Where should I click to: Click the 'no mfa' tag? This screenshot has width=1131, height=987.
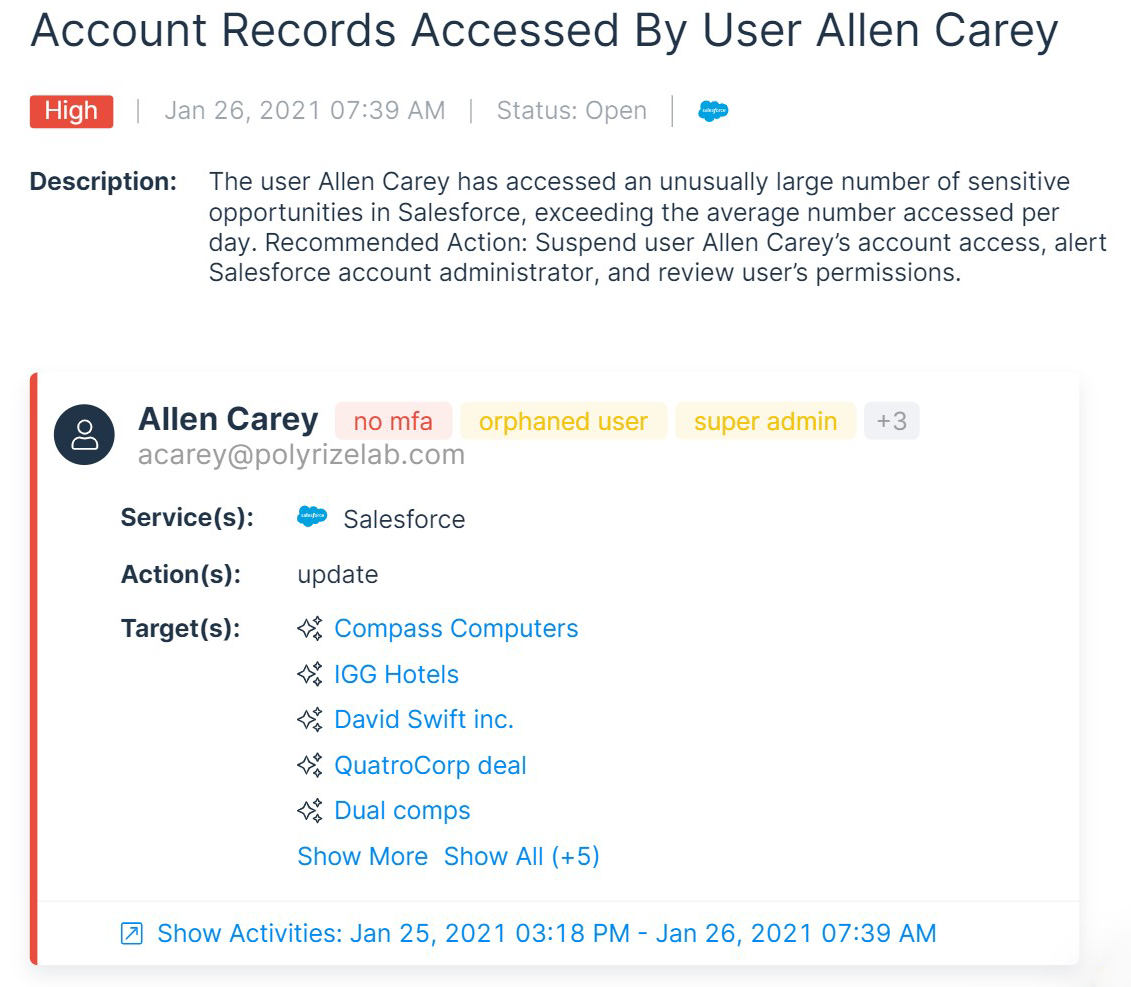pos(393,421)
